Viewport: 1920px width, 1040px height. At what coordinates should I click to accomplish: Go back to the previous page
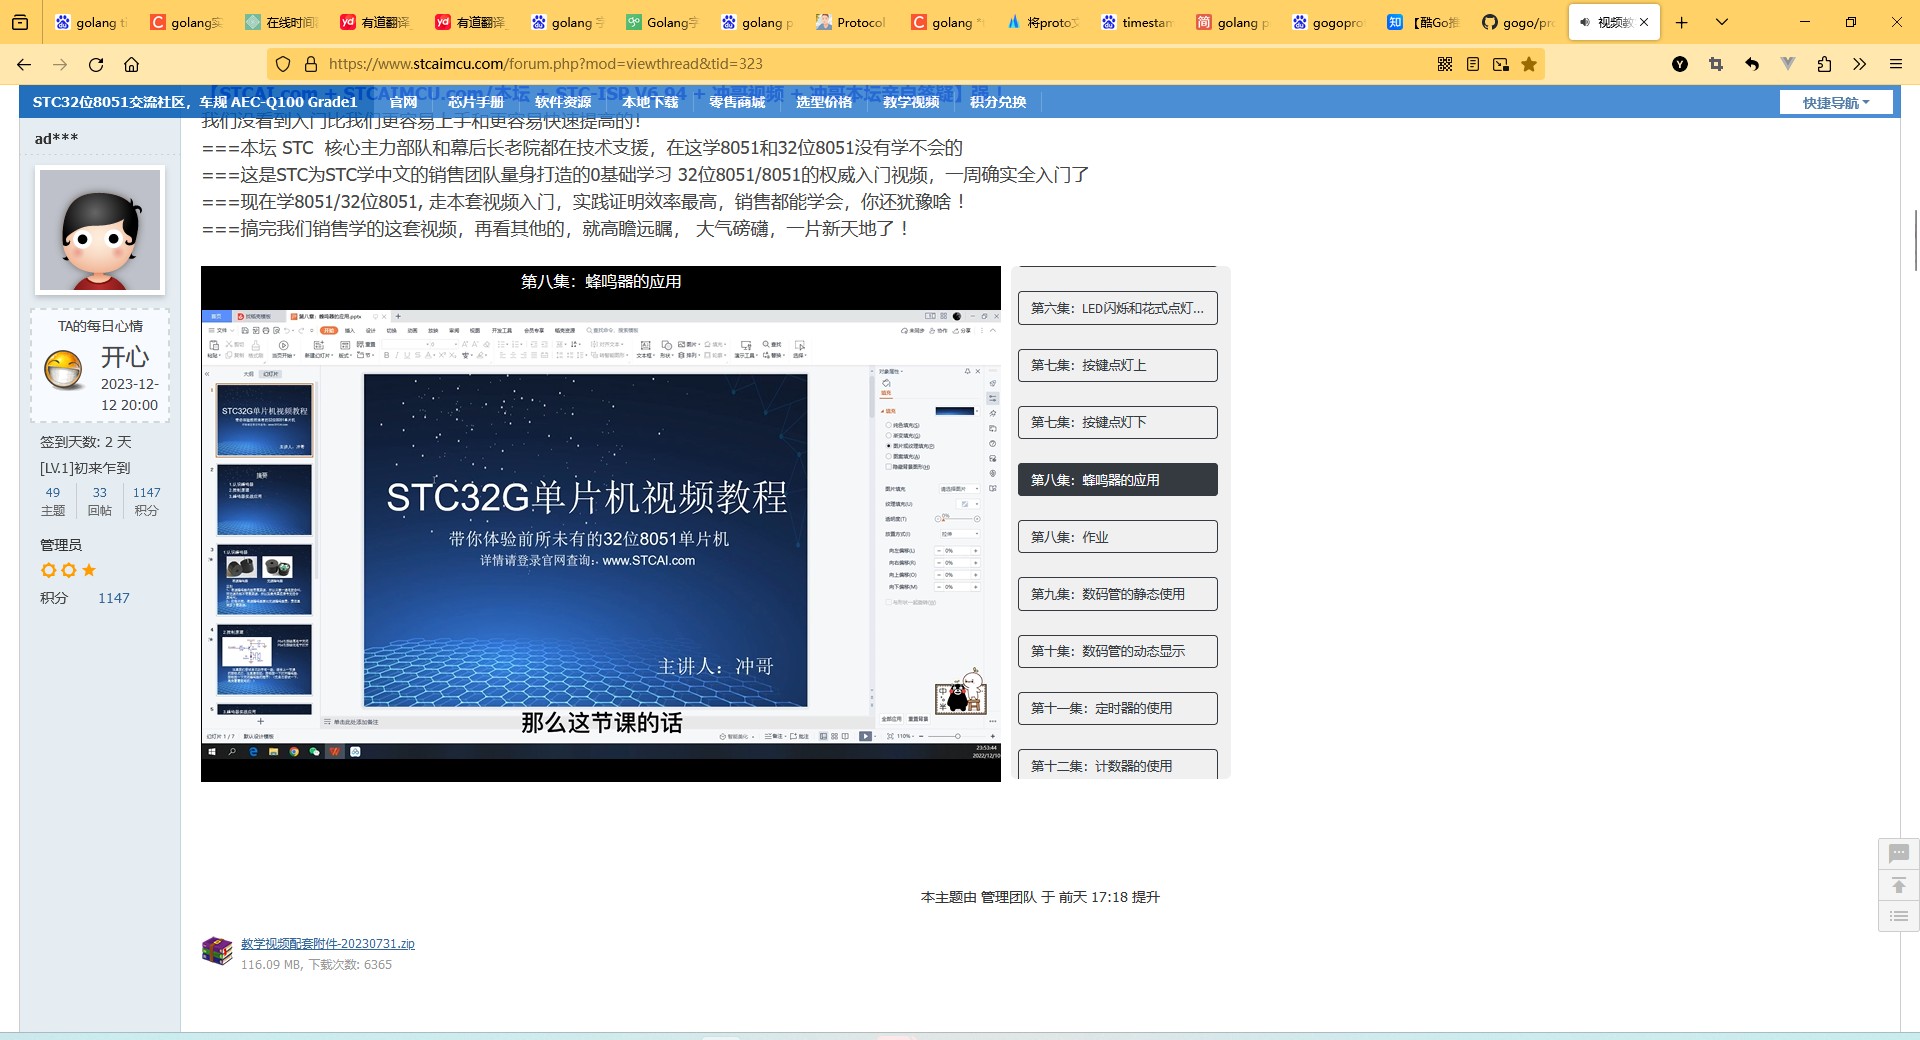[24, 64]
